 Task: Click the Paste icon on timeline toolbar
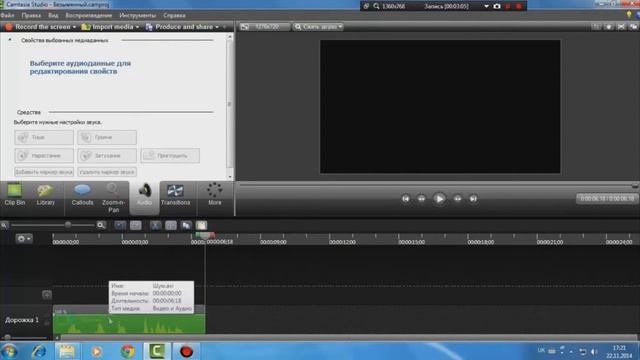click(x=201, y=225)
